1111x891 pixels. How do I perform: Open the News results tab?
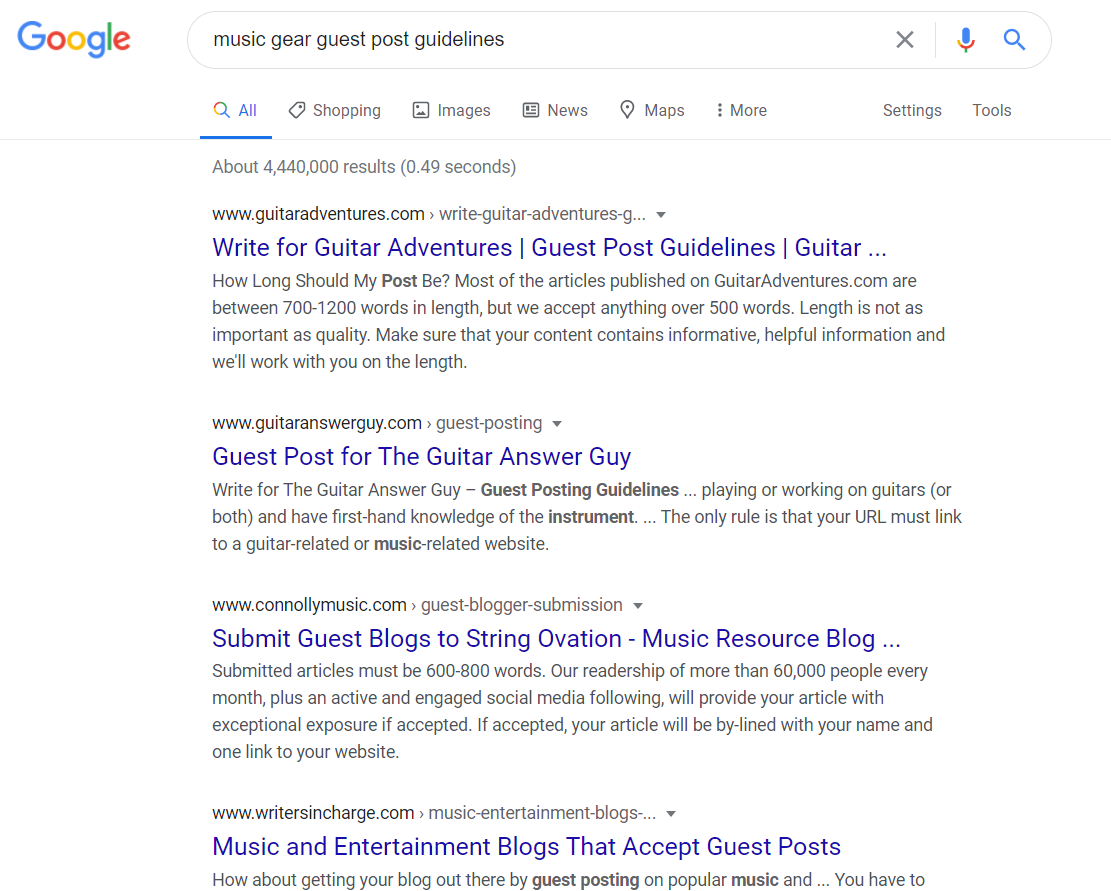click(x=555, y=111)
